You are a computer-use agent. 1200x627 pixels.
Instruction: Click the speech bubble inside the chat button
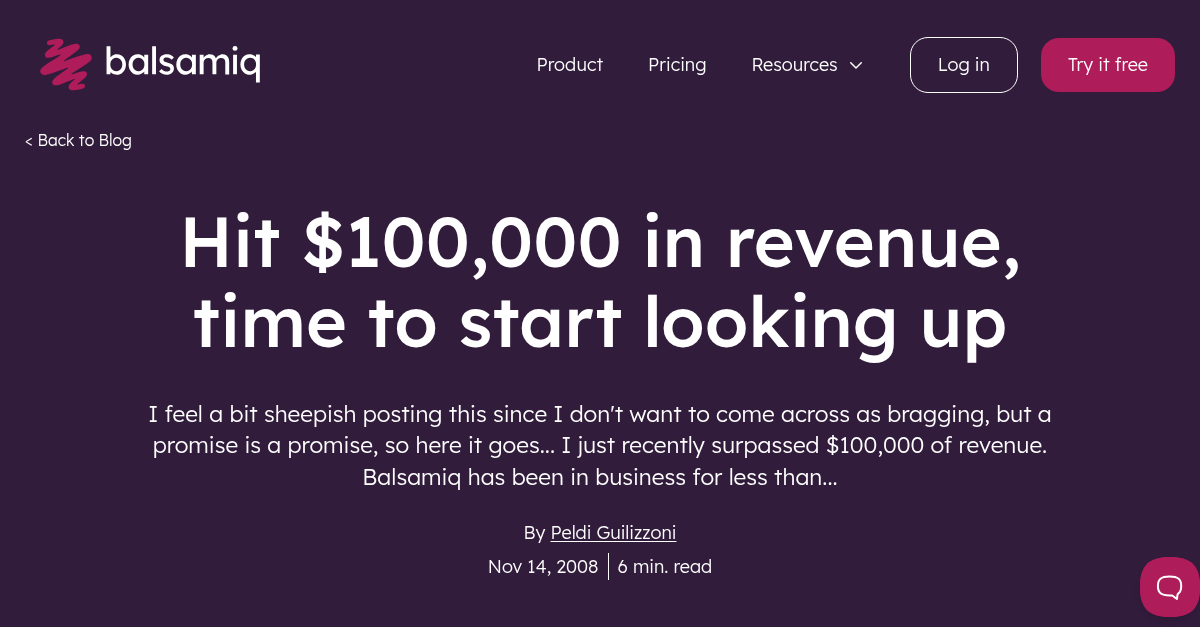1168,587
